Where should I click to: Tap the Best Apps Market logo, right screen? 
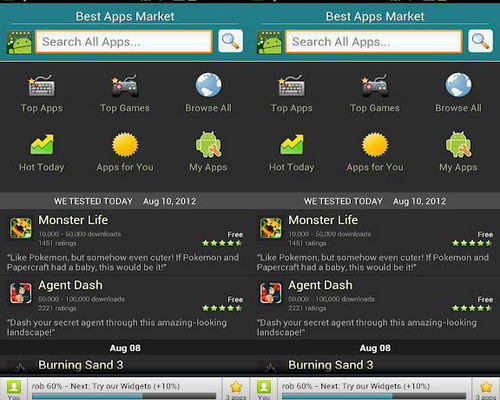(269, 42)
